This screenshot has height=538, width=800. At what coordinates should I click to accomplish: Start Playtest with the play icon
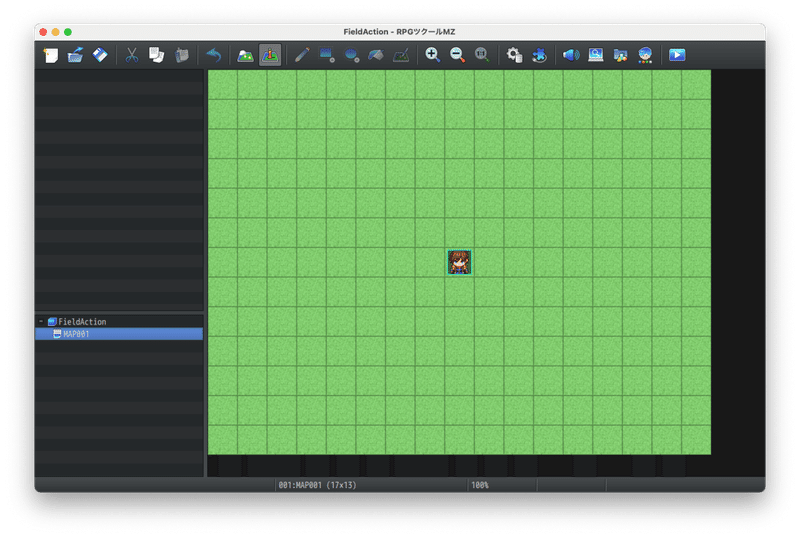tap(677, 55)
